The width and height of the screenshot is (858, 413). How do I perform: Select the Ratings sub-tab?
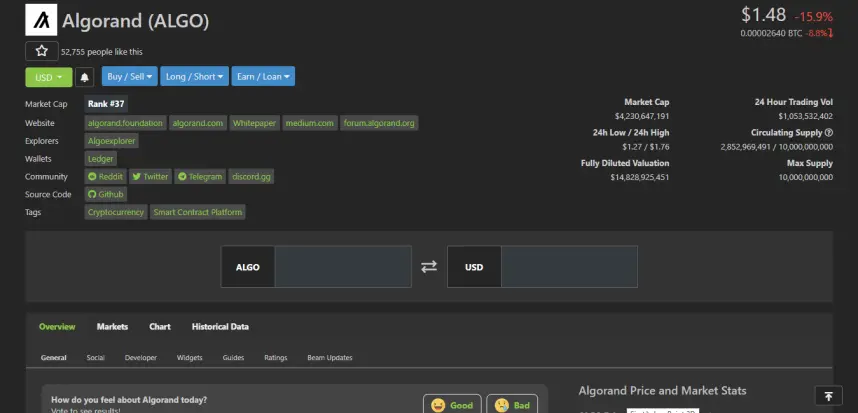coord(276,358)
